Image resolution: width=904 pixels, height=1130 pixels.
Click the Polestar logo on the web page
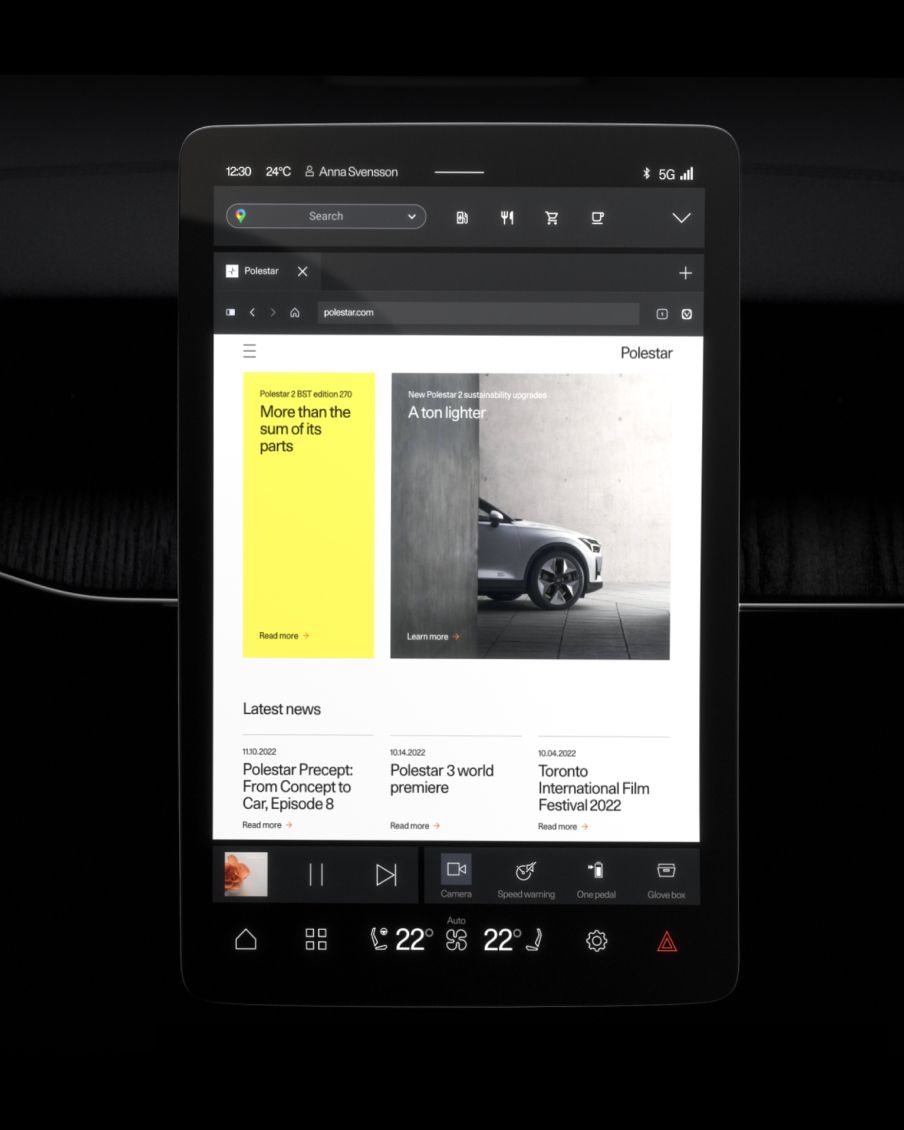click(x=646, y=353)
